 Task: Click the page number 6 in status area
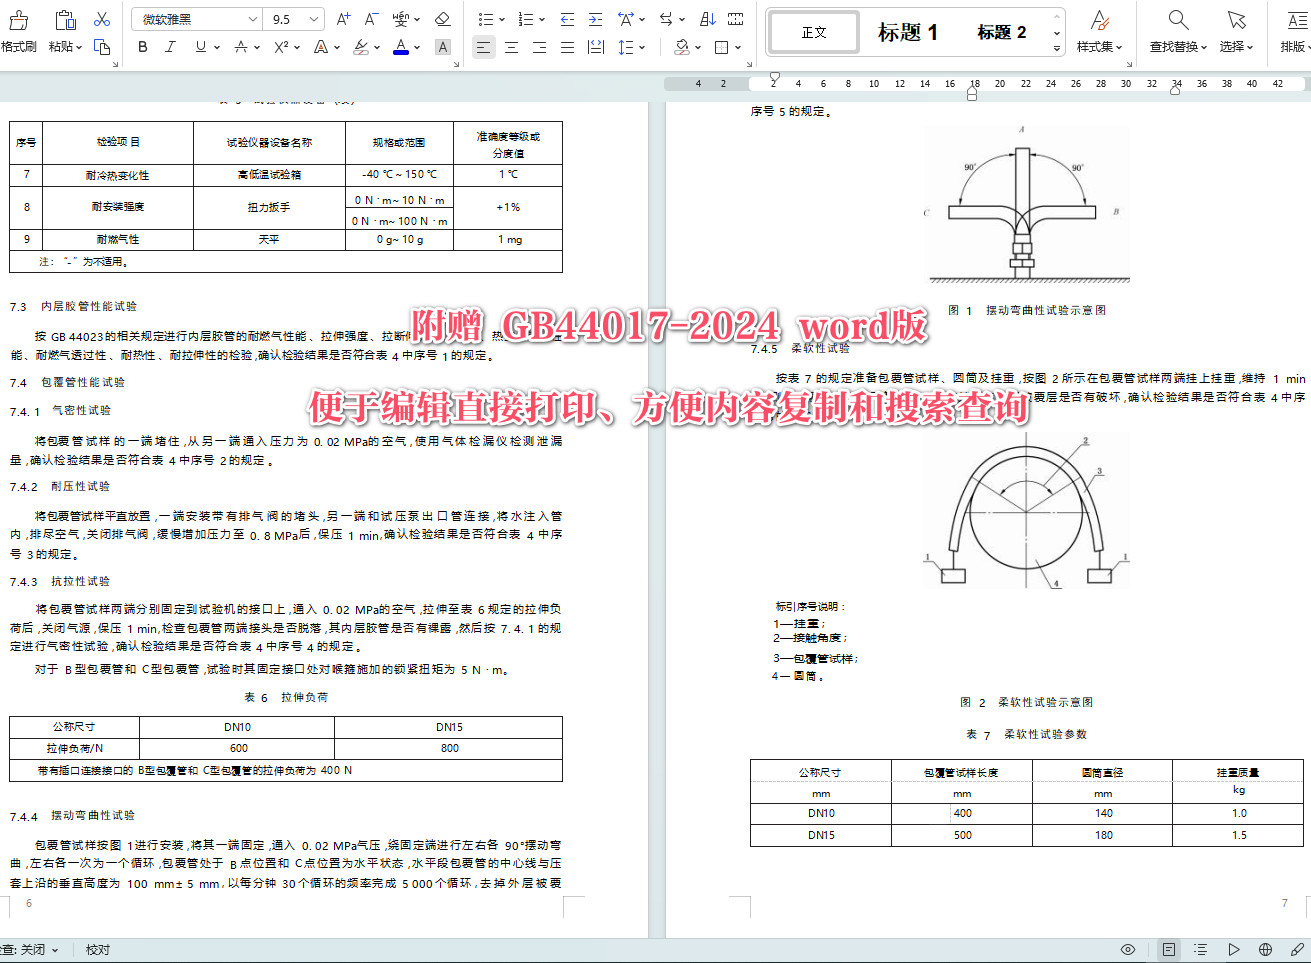coord(26,903)
